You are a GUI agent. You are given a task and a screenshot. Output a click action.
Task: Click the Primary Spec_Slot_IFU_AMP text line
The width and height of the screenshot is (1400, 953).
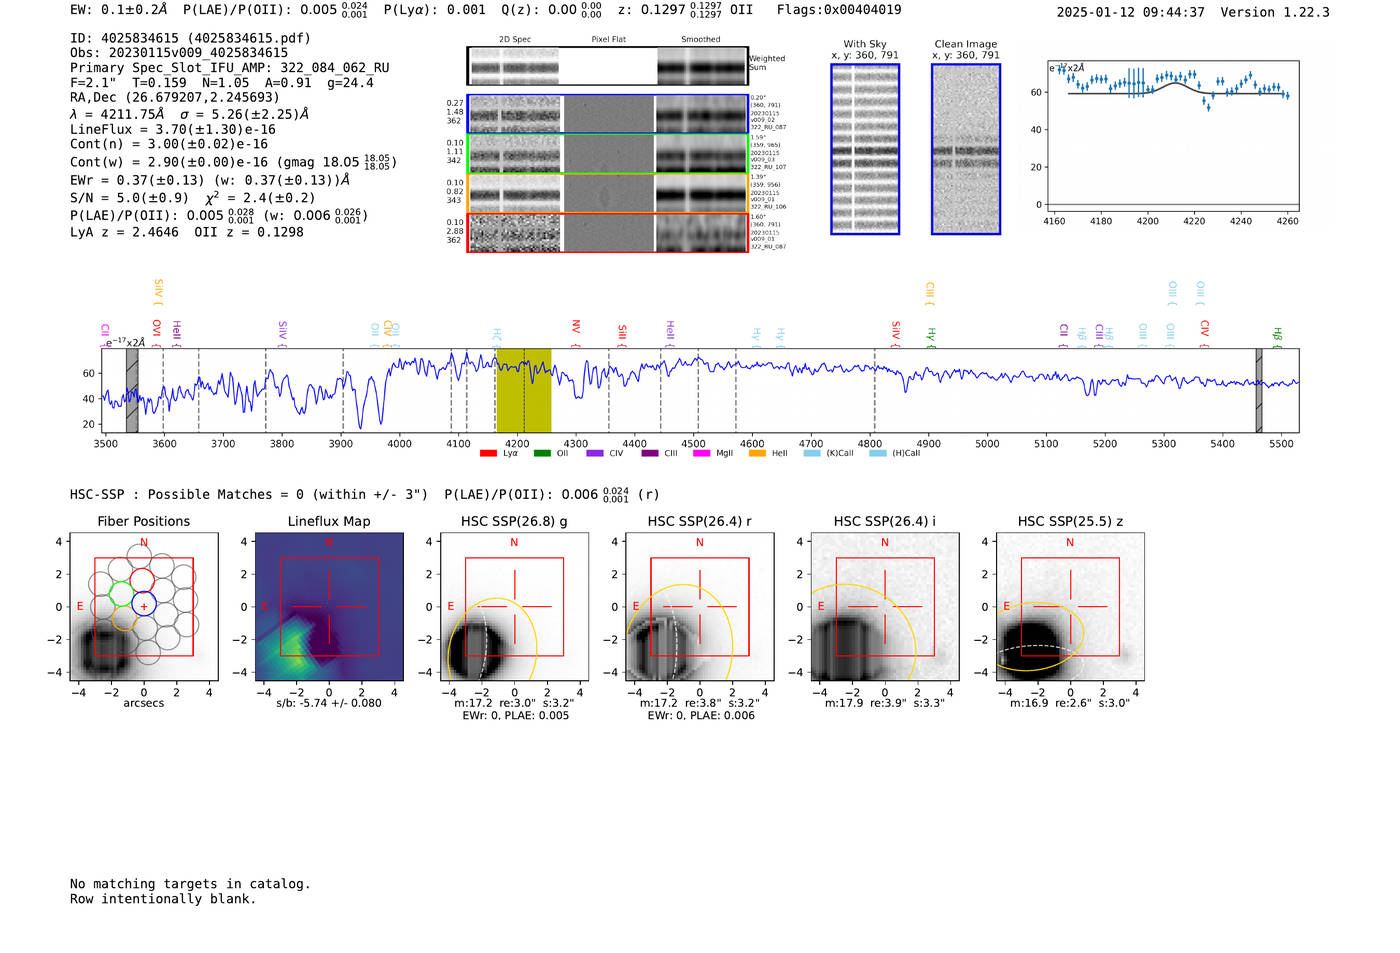(x=230, y=68)
